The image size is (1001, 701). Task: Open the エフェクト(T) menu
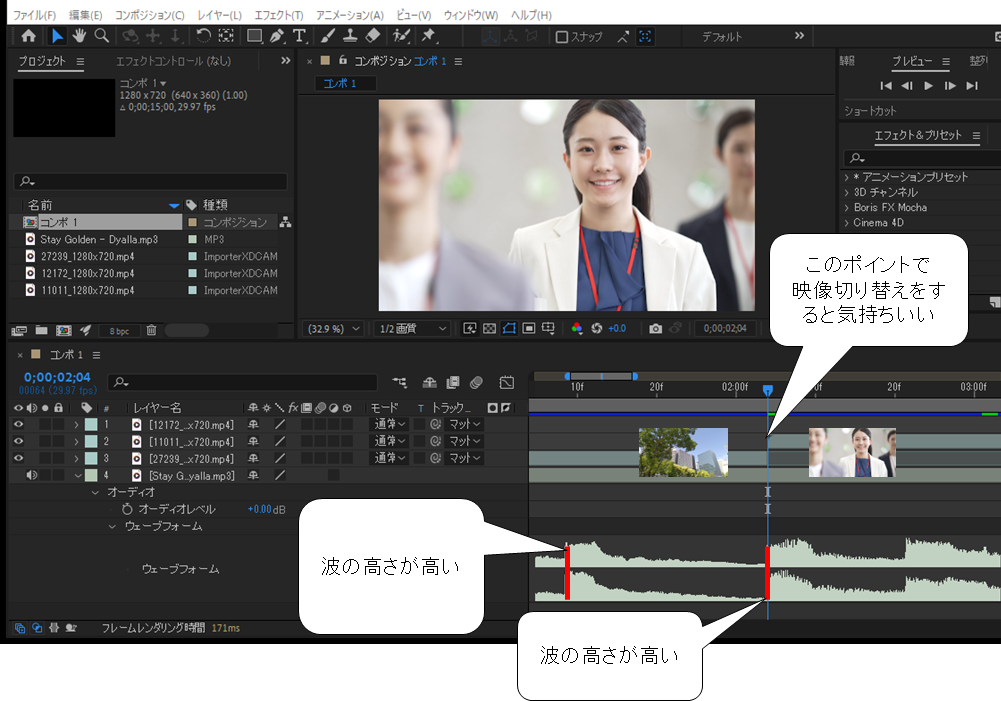[279, 15]
